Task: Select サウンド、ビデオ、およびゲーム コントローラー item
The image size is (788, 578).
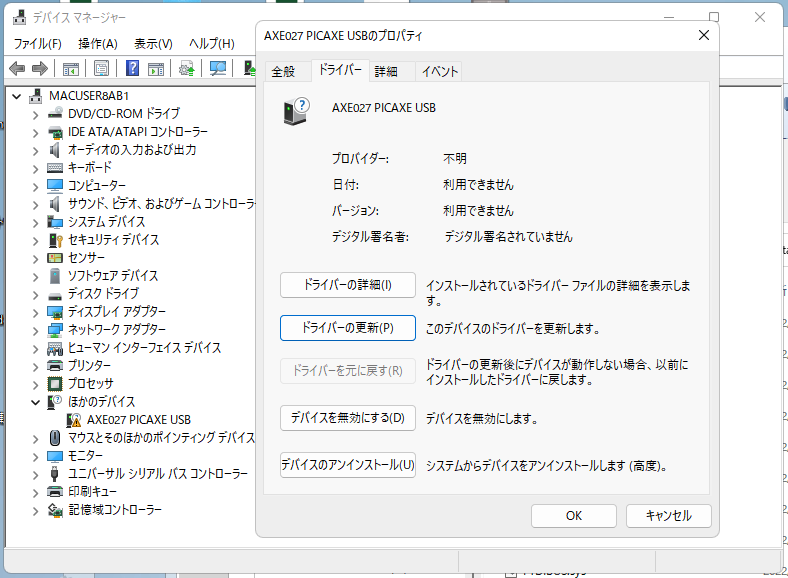Action: (x=162, y=204)
